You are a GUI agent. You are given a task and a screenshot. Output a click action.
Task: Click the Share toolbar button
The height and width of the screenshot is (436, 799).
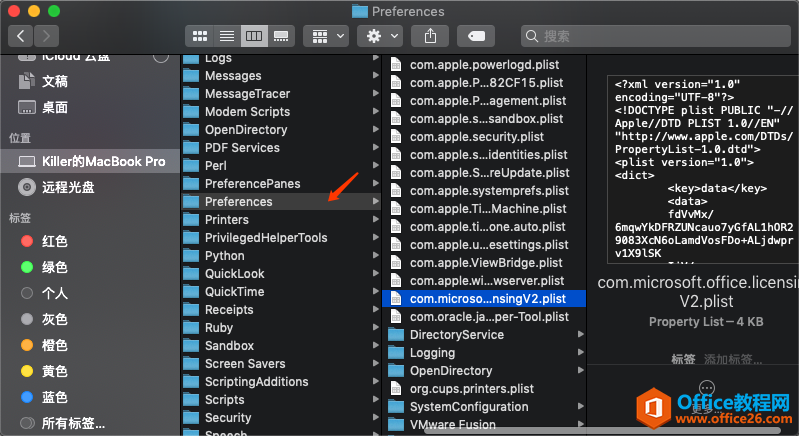pyautogui.click(x=431, y=36)
